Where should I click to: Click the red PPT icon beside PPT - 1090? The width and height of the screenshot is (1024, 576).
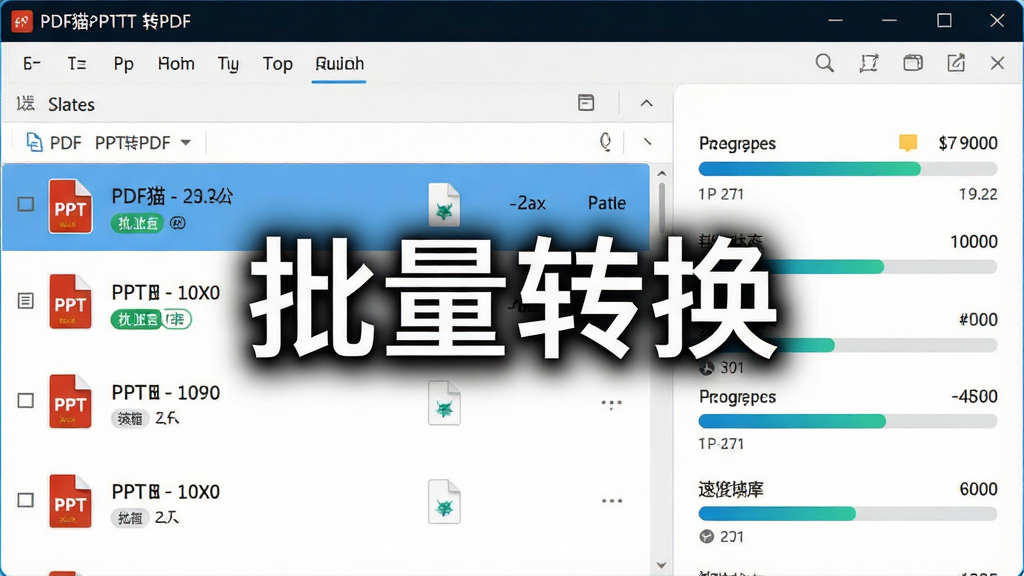(70, 402)
